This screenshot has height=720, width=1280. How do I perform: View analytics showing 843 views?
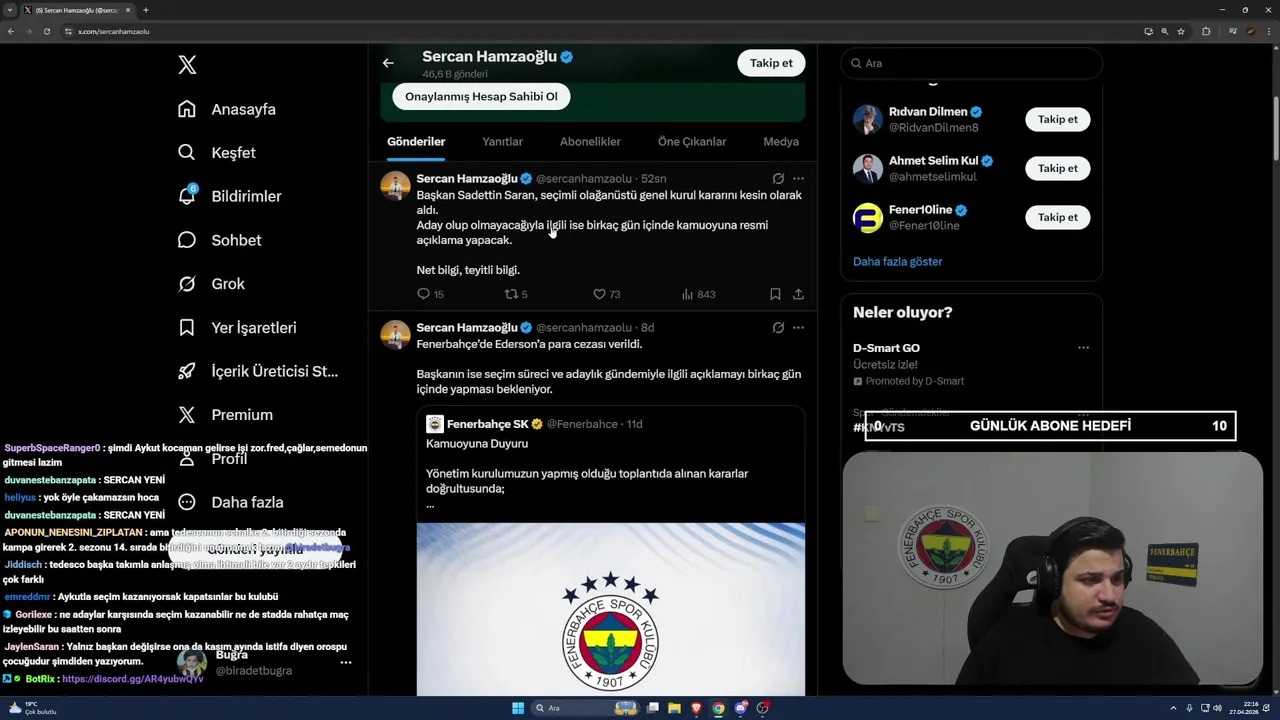[x=698, y=294]
